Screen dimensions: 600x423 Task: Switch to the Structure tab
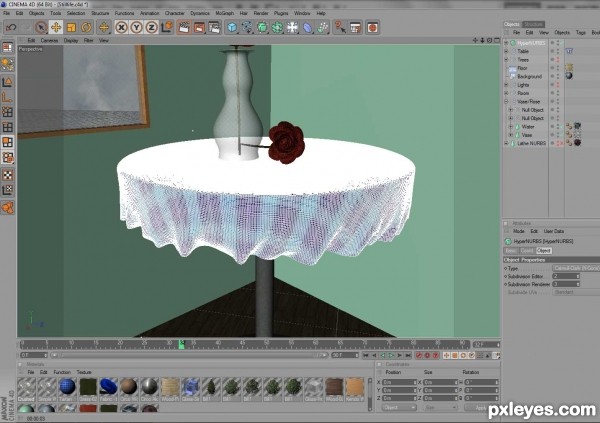pos(533,24)
